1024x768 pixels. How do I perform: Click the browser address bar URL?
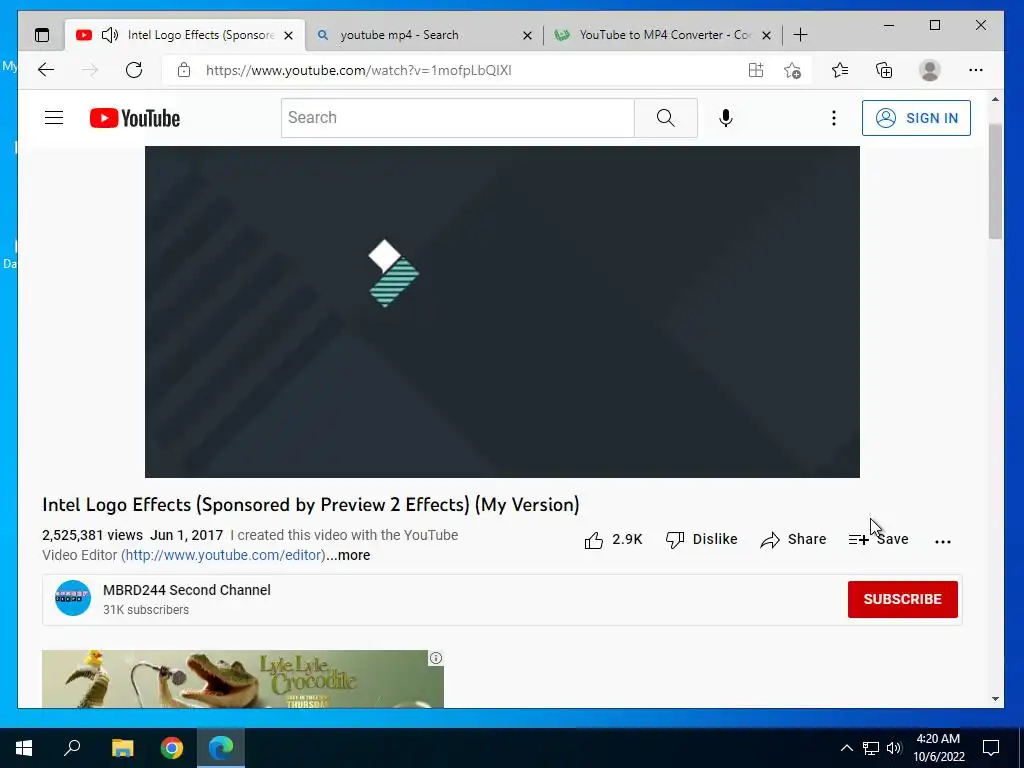359,71
